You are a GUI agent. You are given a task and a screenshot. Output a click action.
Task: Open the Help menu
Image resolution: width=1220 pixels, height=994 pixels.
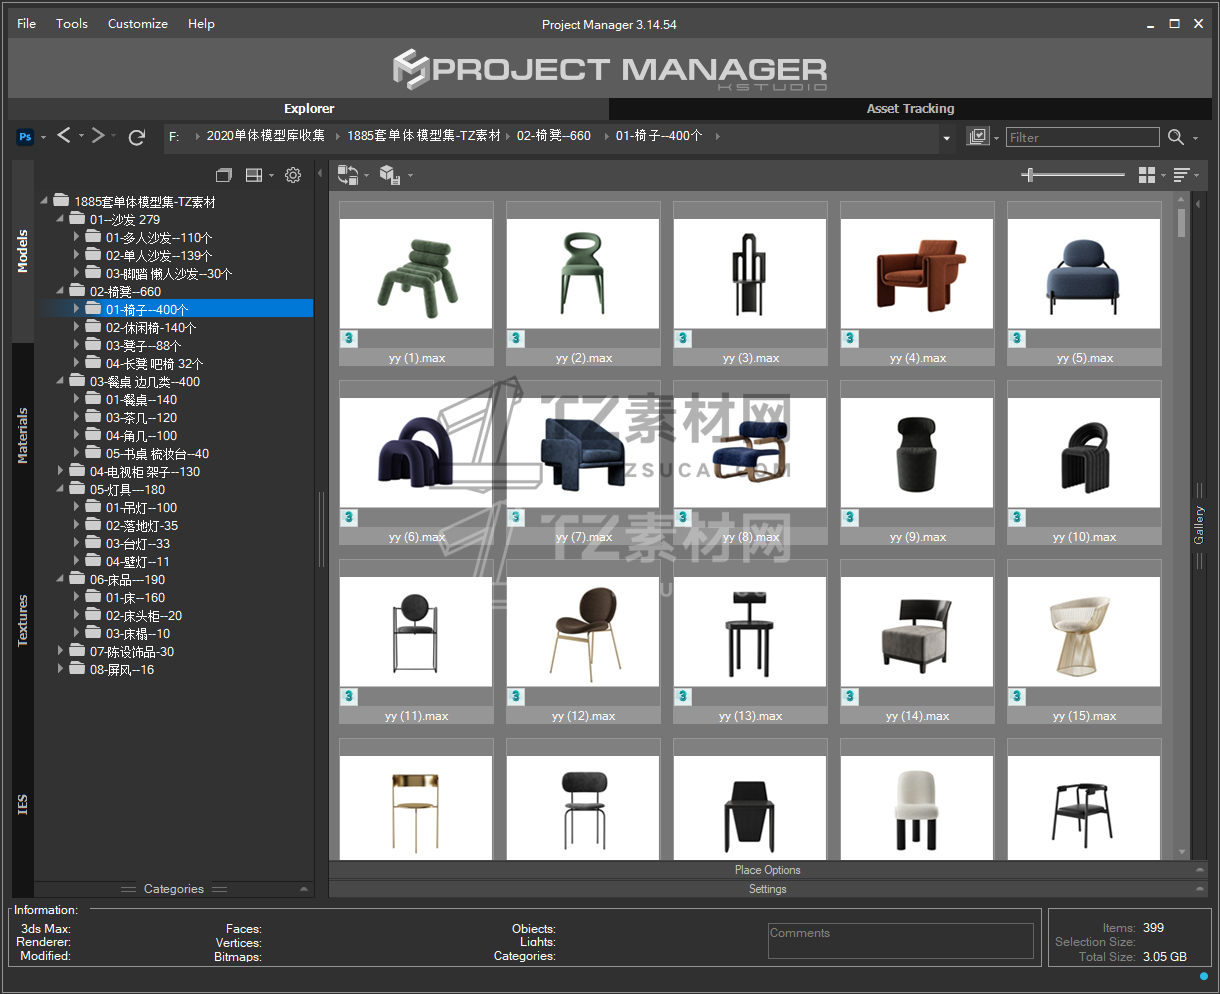(201, 23)
